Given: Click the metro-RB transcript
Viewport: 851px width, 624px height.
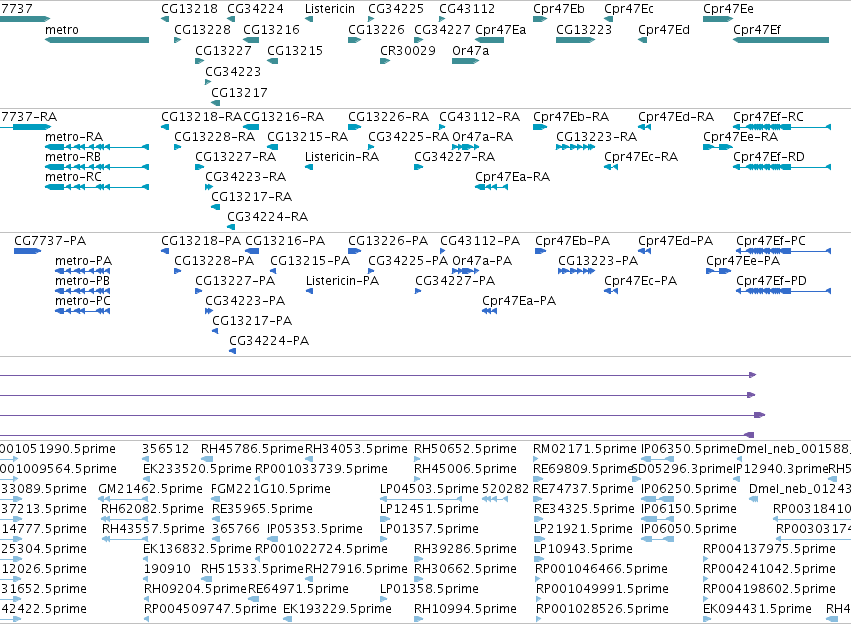Looking at the screenshot, I should click(97, 167).
